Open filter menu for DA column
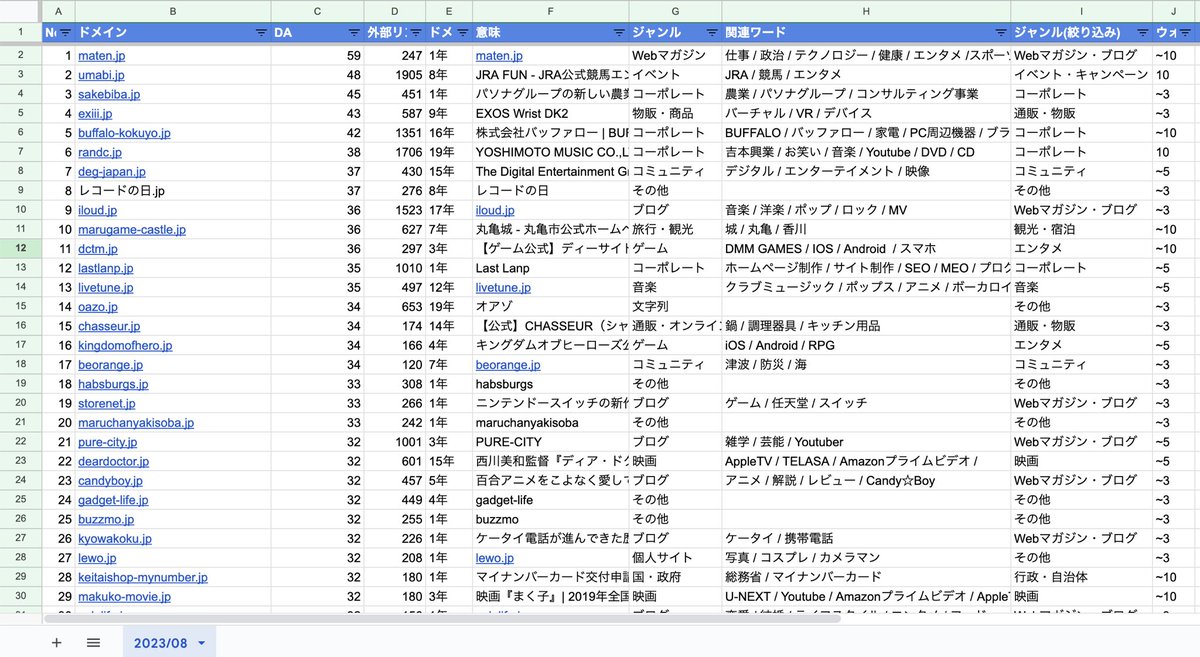The width and height of the screenshot is (1200, 657). click(354, 32)
